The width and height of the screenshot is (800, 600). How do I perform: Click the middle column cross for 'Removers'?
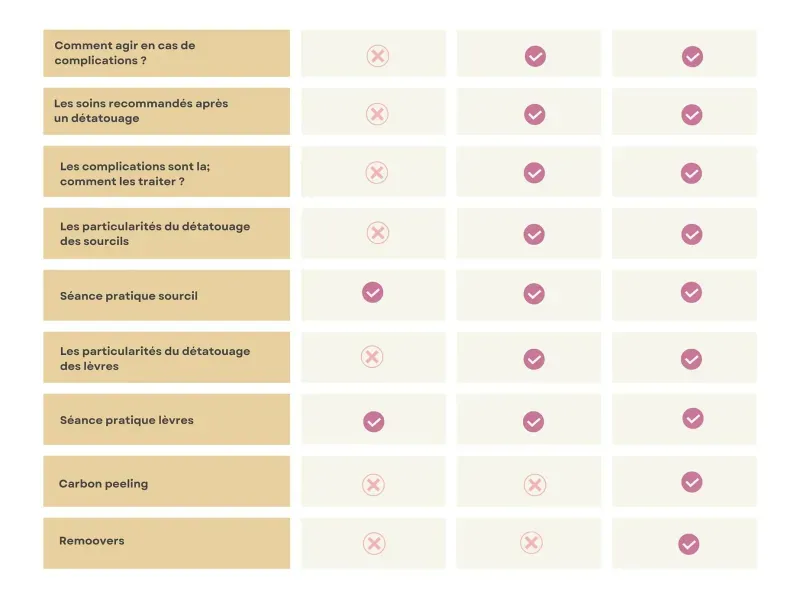[x=532, y=543]
